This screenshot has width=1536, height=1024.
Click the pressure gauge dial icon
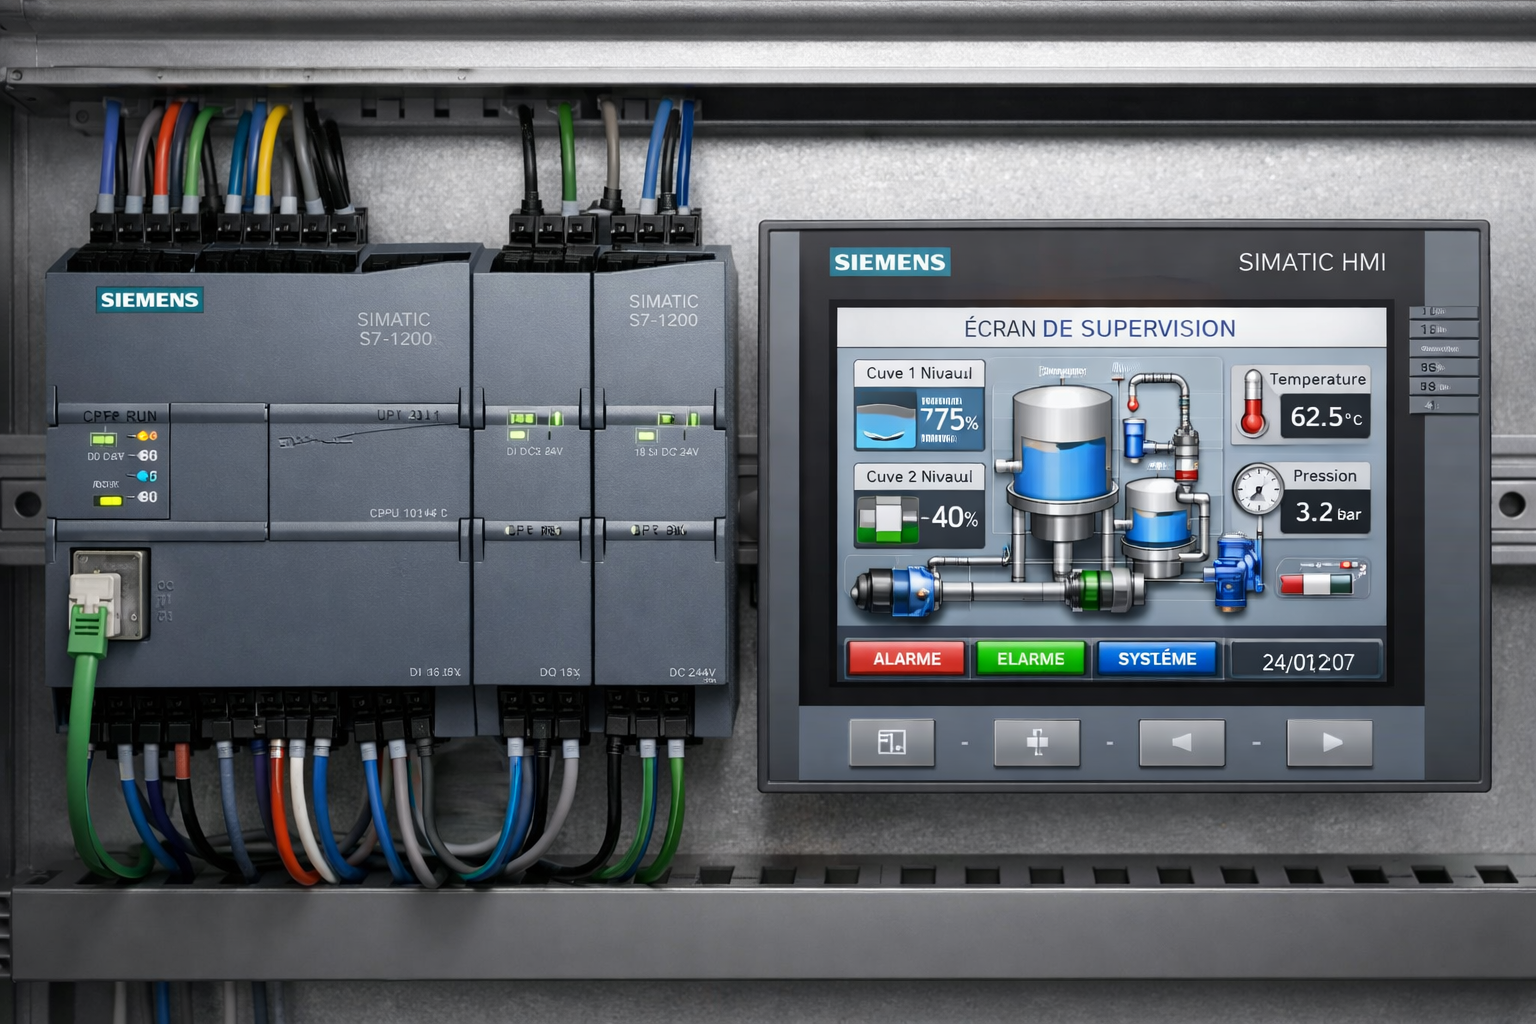click(x=1257, y=489)
